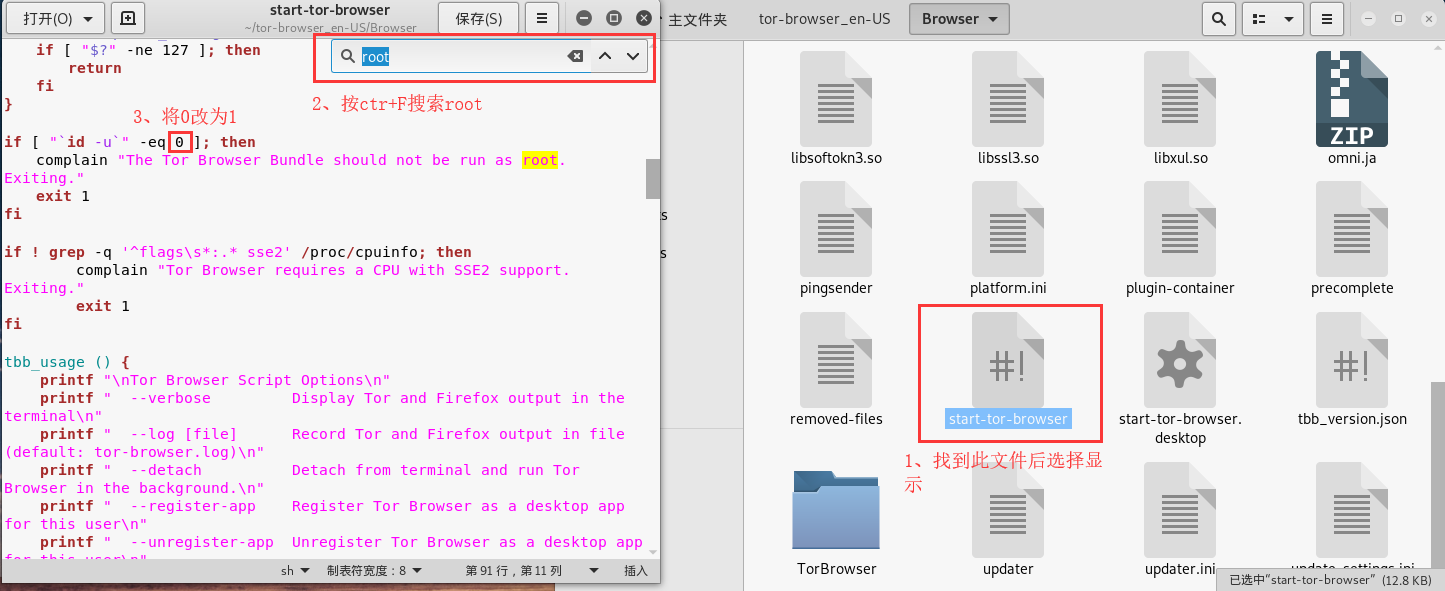This screenshot has width=1445, height=591.
Task: Click the --log [file] option text
Action: pyautogui.click(x=184, y=434)
